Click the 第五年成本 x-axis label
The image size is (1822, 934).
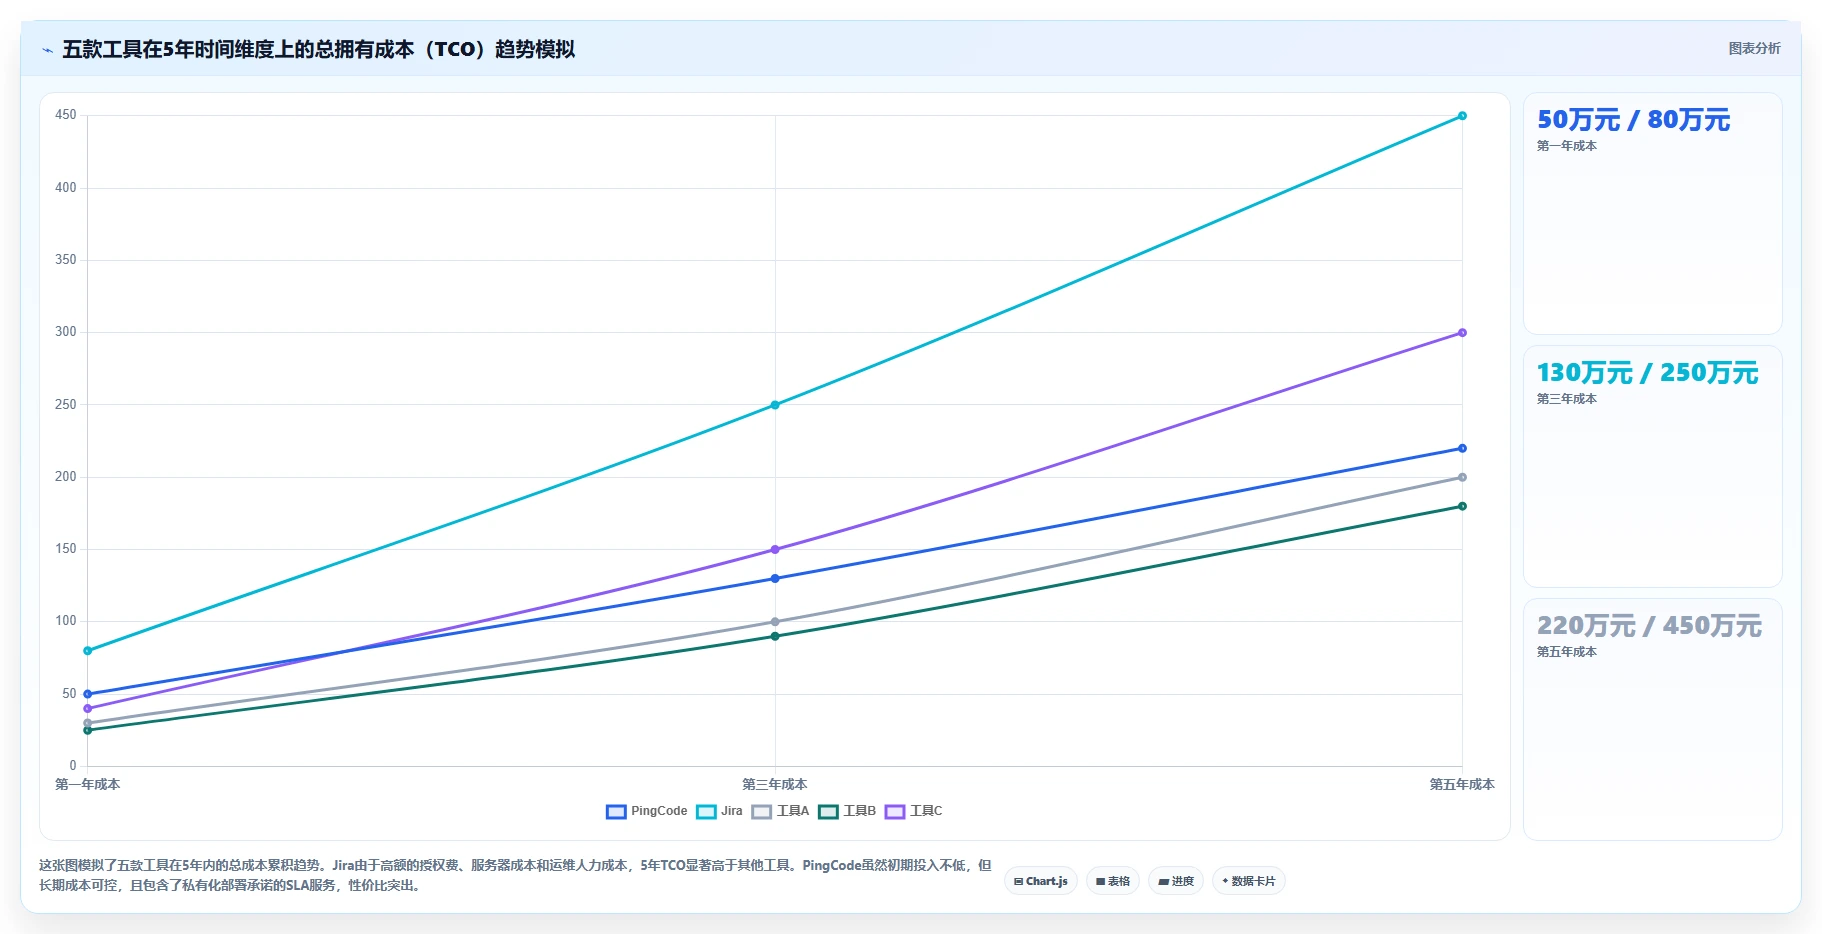coord(1462,785)
